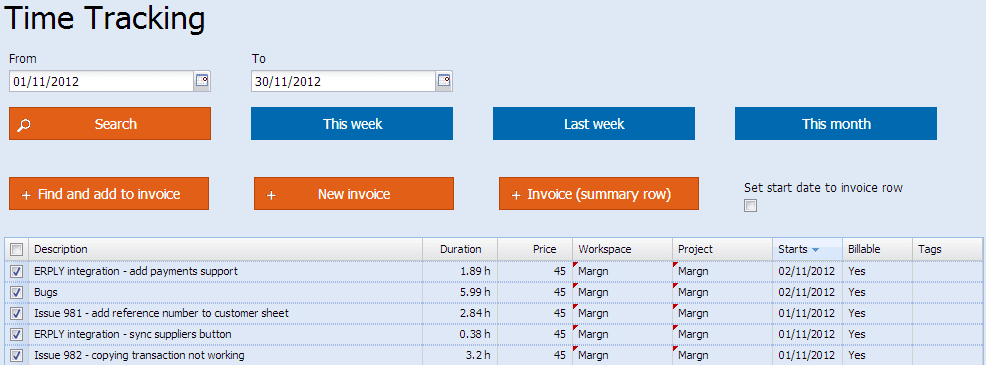Filter entries by Last week

(594, 124)
